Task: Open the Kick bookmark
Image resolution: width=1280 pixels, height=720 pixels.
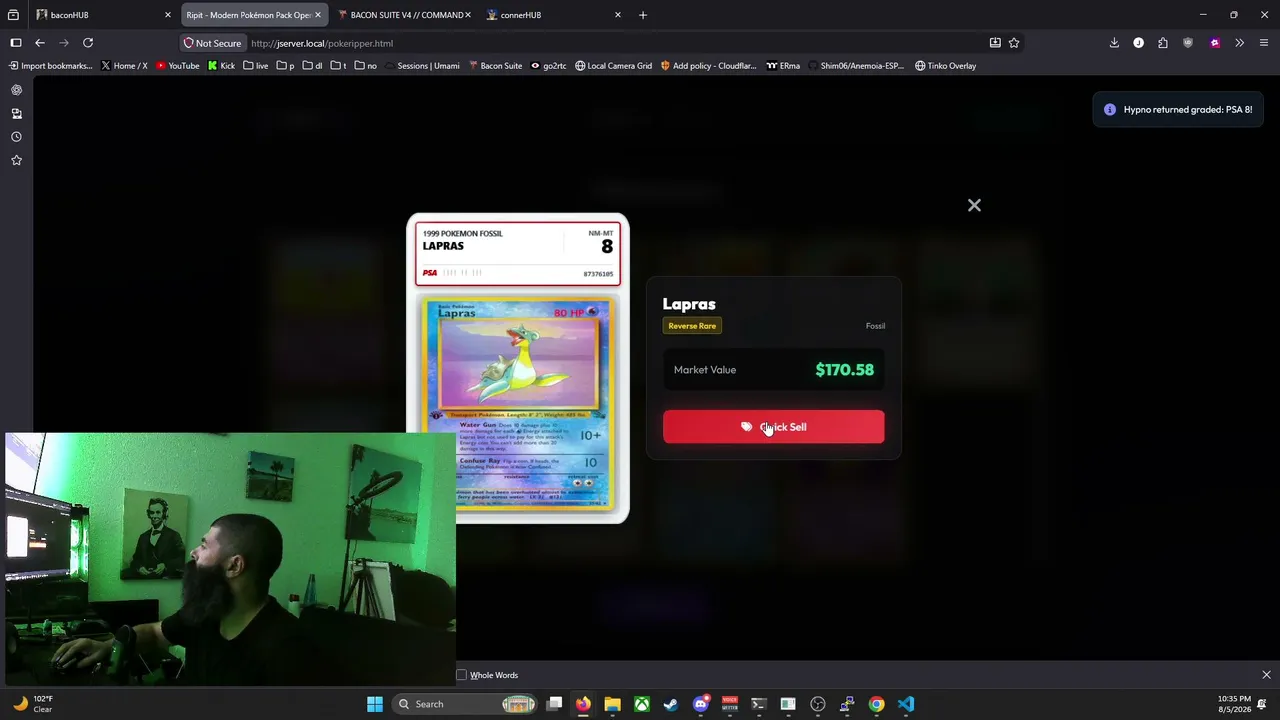Action: [221, 66]
